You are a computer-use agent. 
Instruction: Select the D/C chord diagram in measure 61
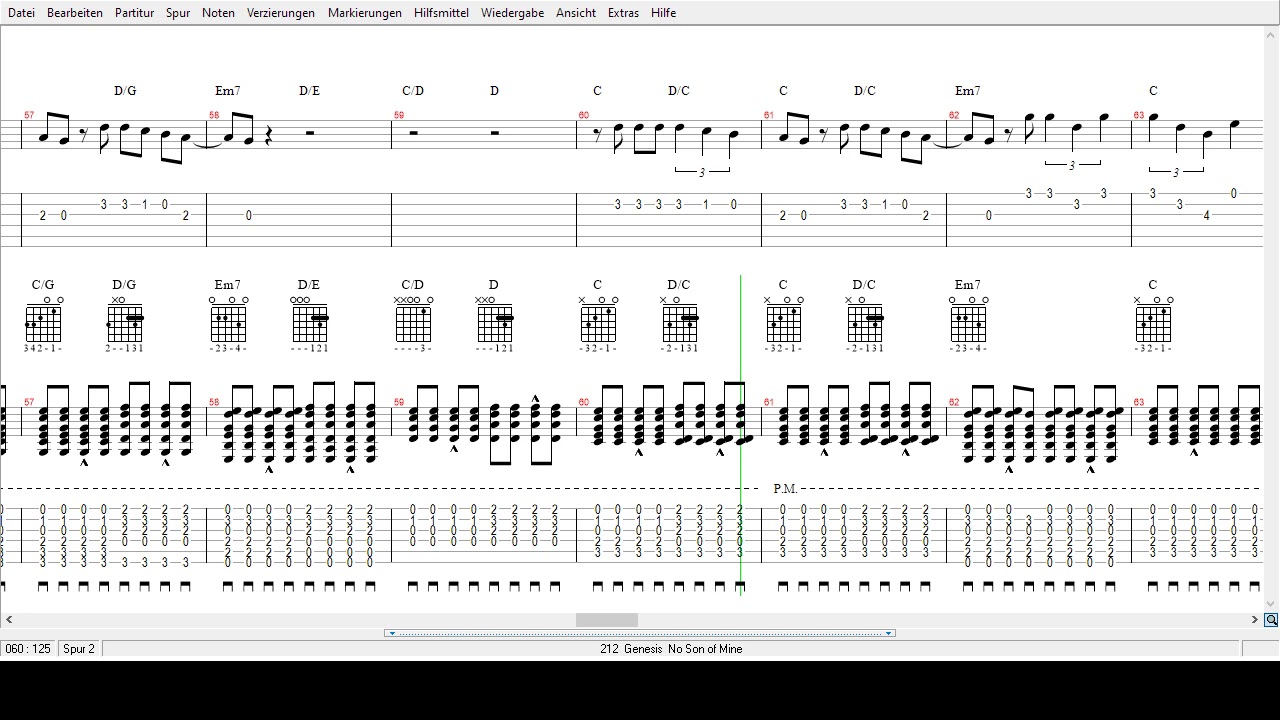[865, 320]
